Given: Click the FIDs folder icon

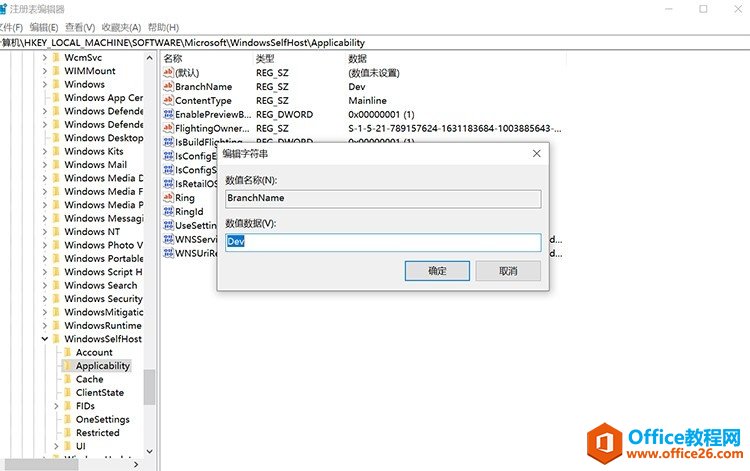Looking at the screenshot, I should coord(67,406).
